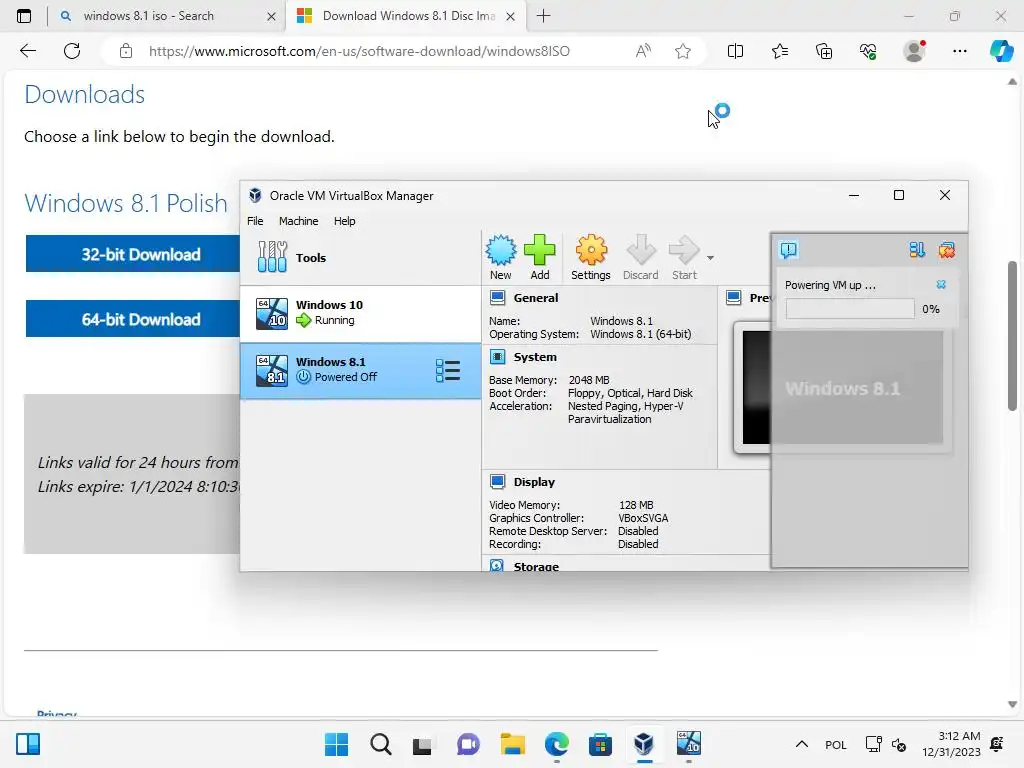Open File menu in VirtualBox Manager
This screenshot has height=768, width=1024.
point(255,221)
